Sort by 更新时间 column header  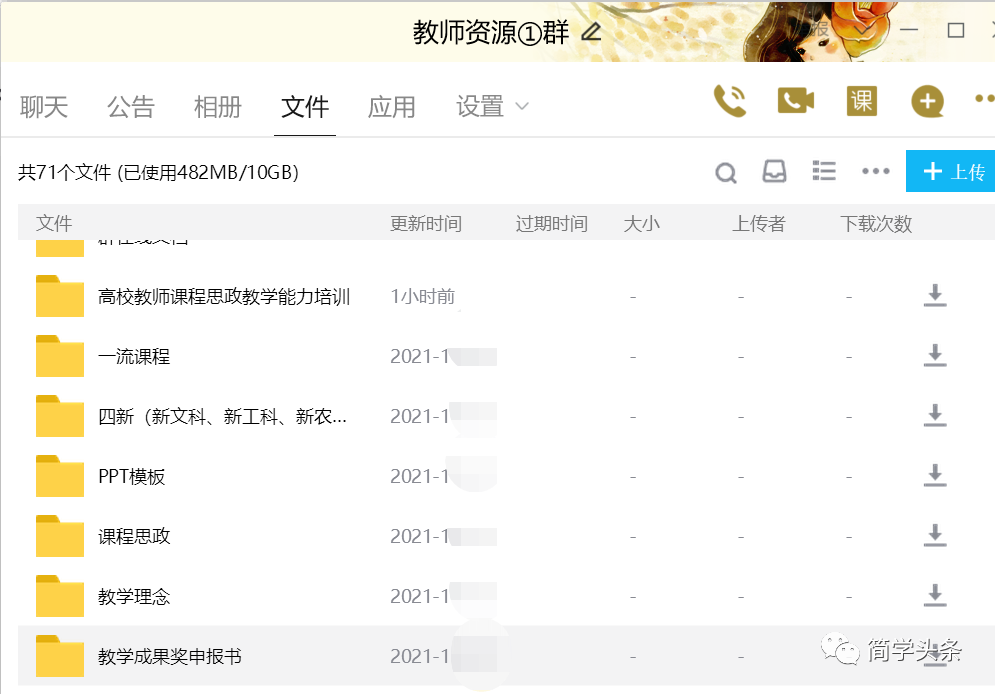tap(426, 223)
